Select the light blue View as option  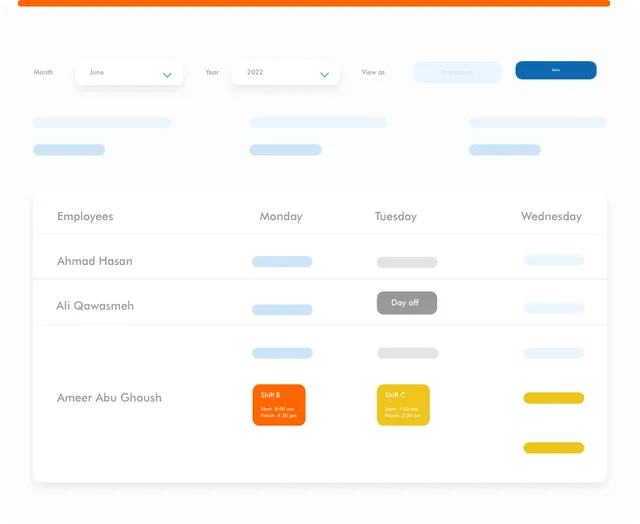coord(457,72)
